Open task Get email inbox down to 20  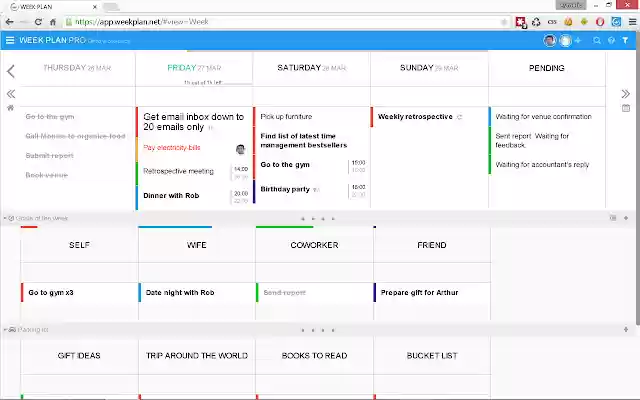(x=194, y=122)
